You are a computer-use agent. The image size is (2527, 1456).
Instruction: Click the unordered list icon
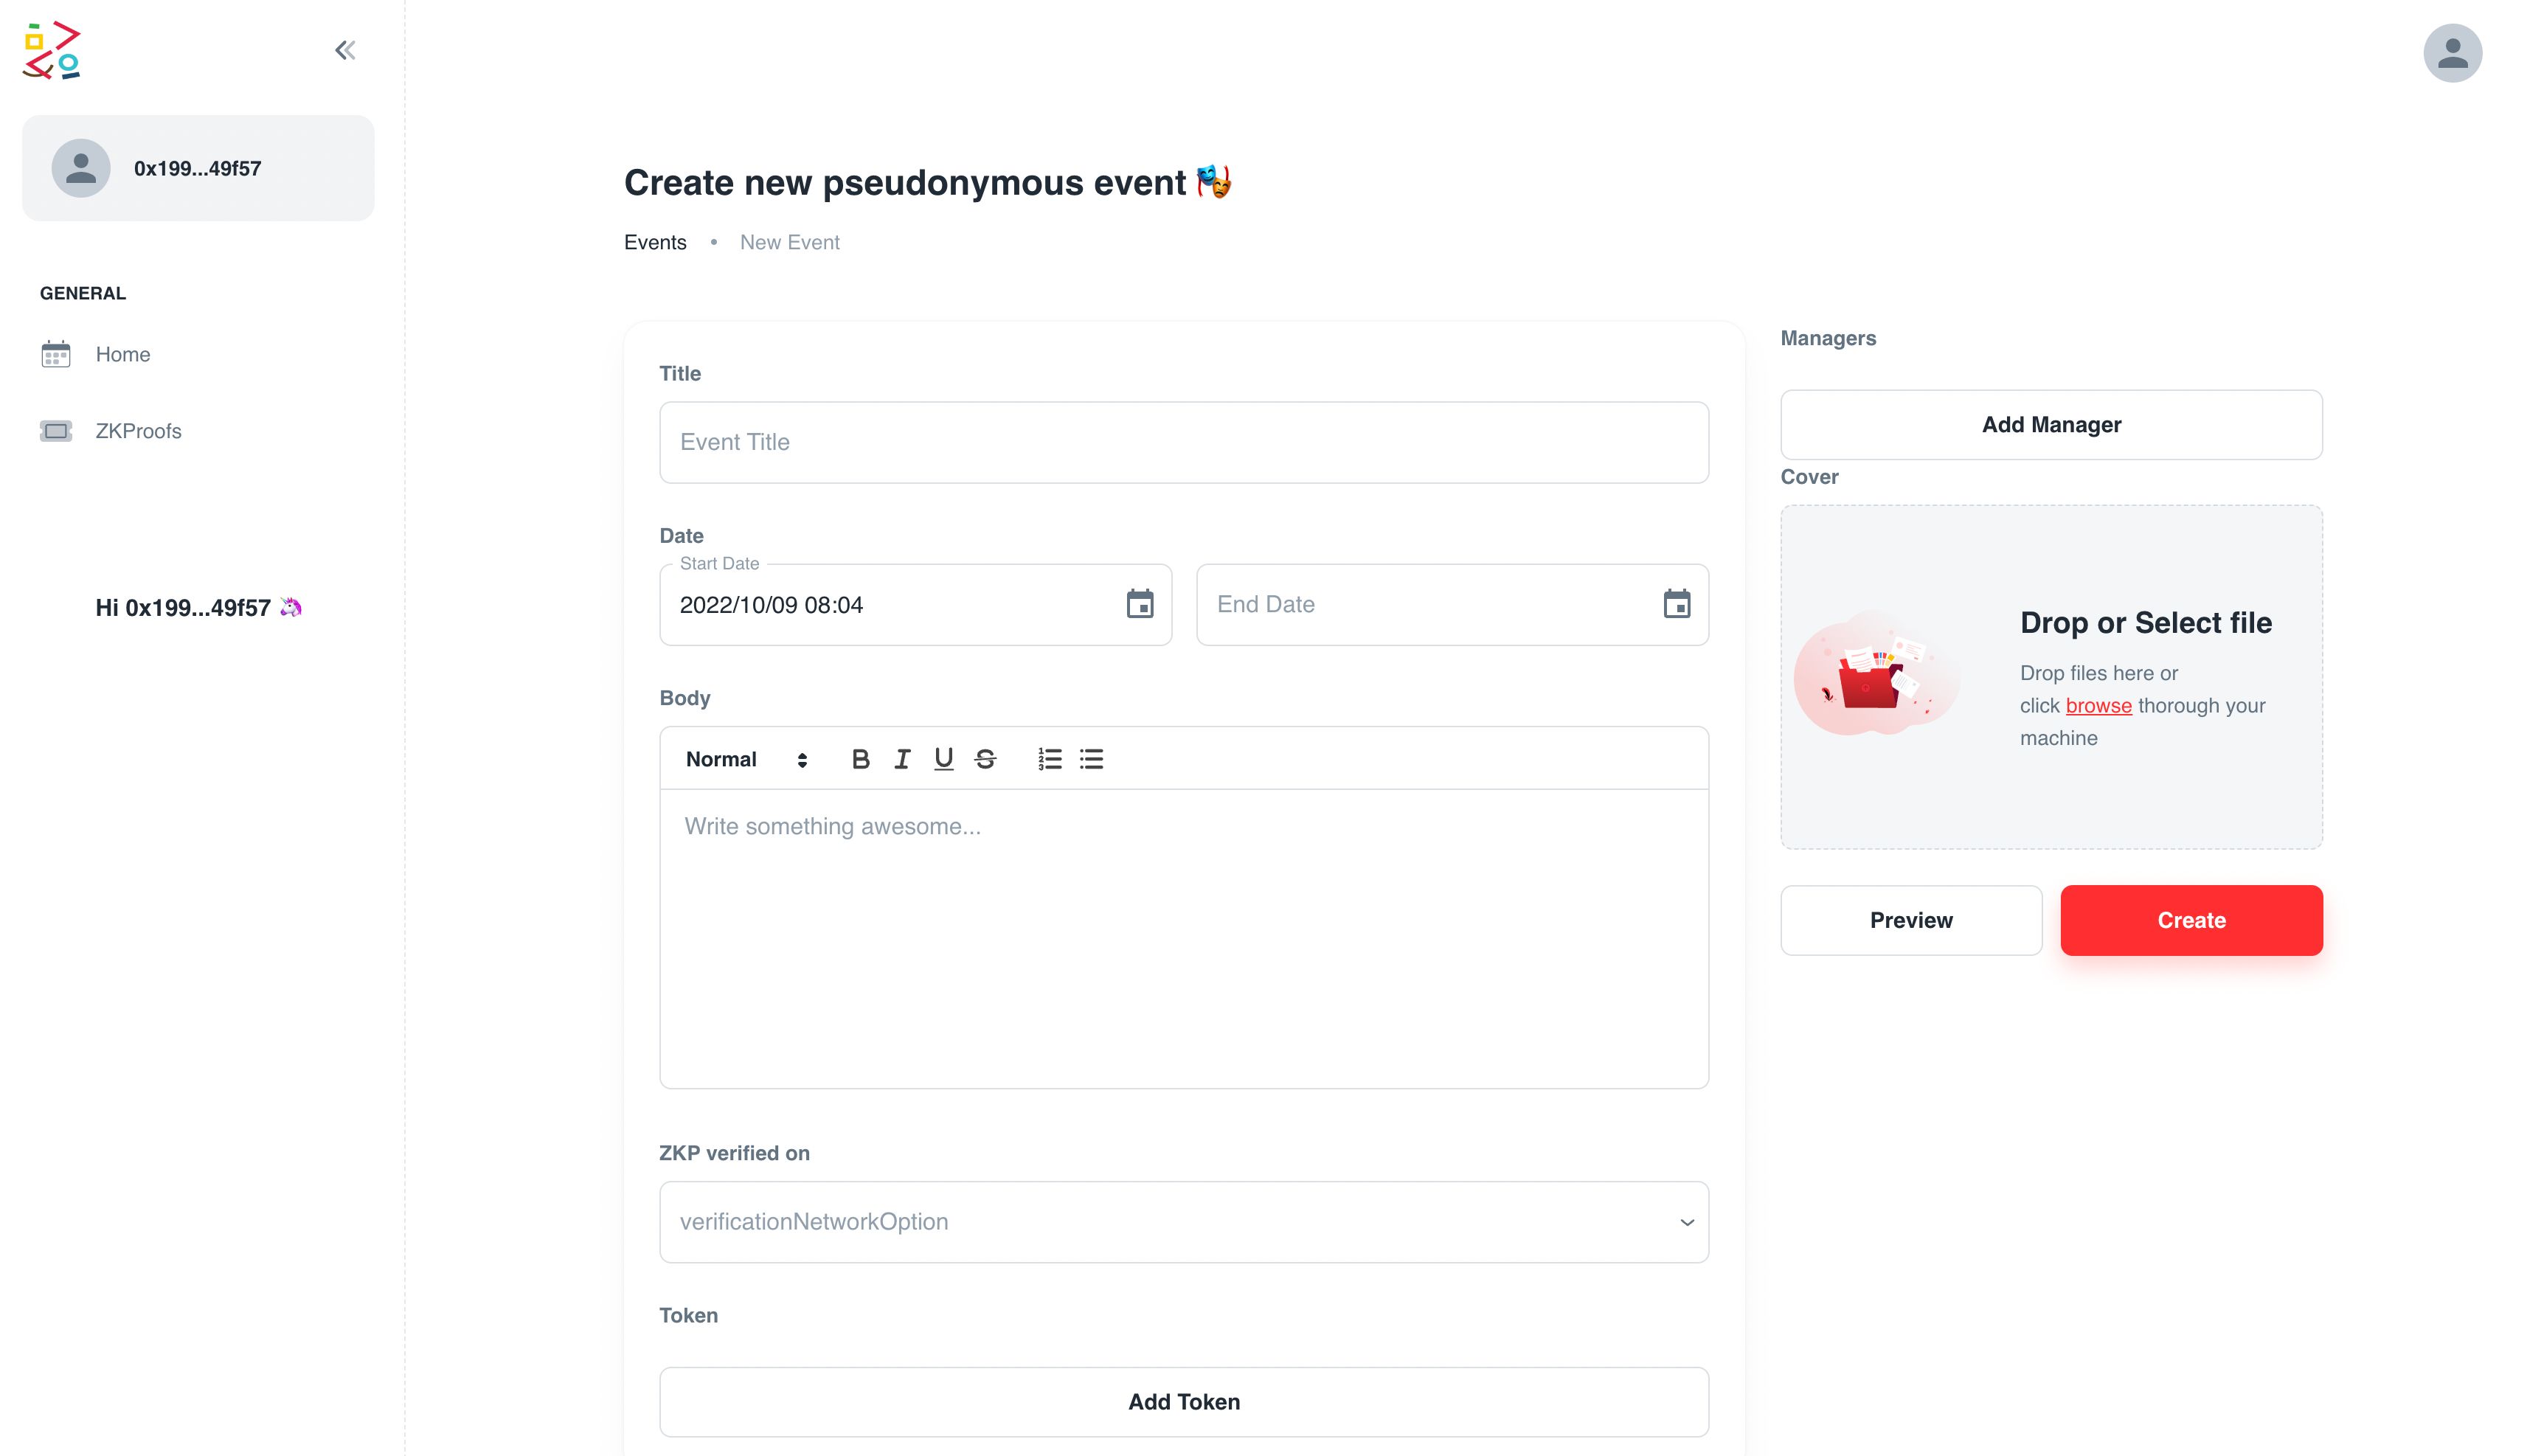(x=1092, y=758)
